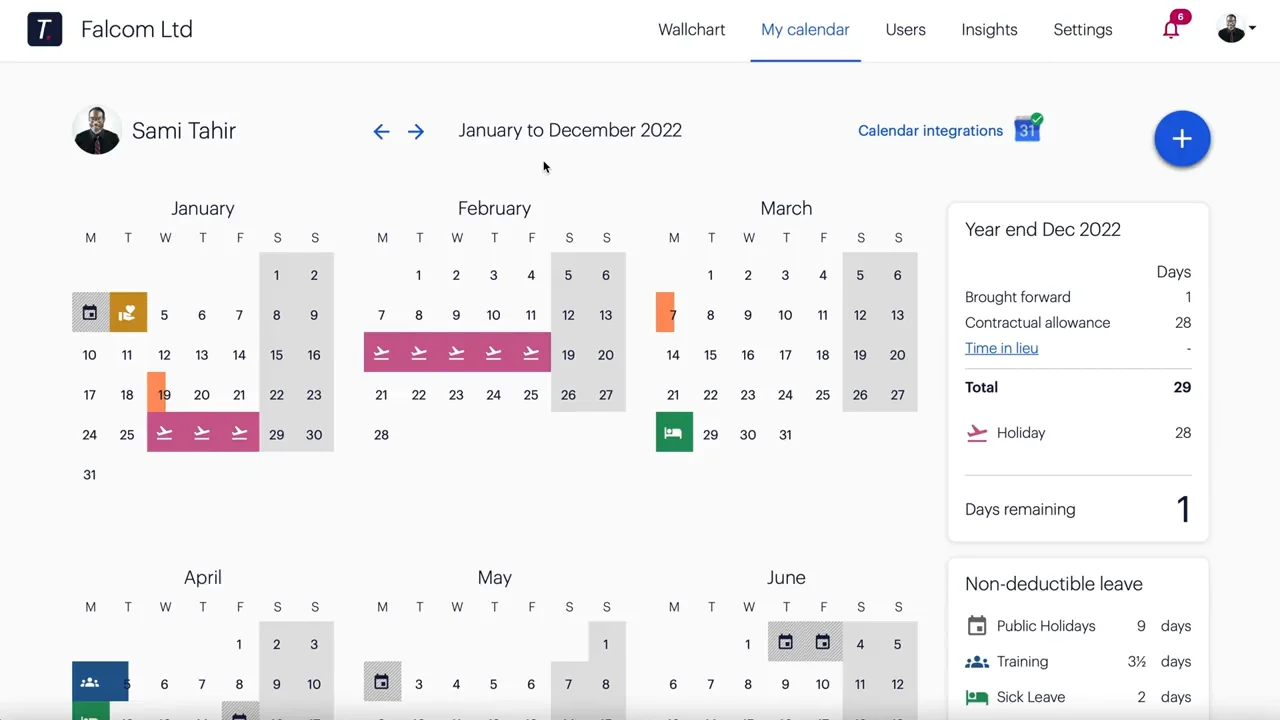Click the orange leave icon on January 4
This screenshot has height=720, width=1280.
click(127, 313)
